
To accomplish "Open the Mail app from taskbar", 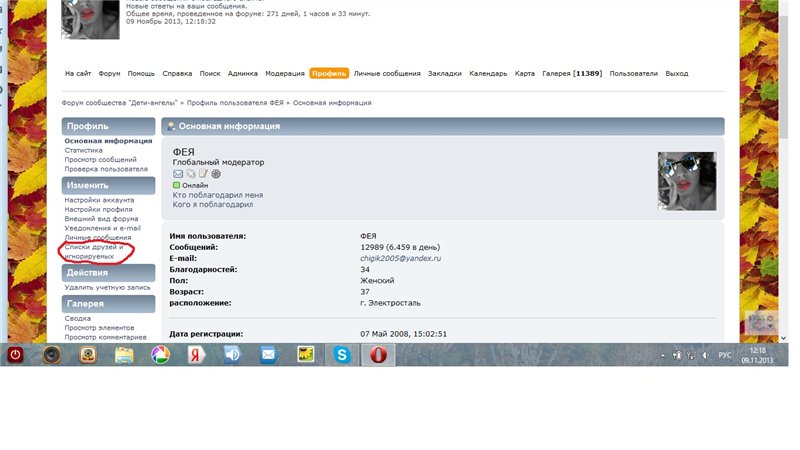I will coord(268,355).
